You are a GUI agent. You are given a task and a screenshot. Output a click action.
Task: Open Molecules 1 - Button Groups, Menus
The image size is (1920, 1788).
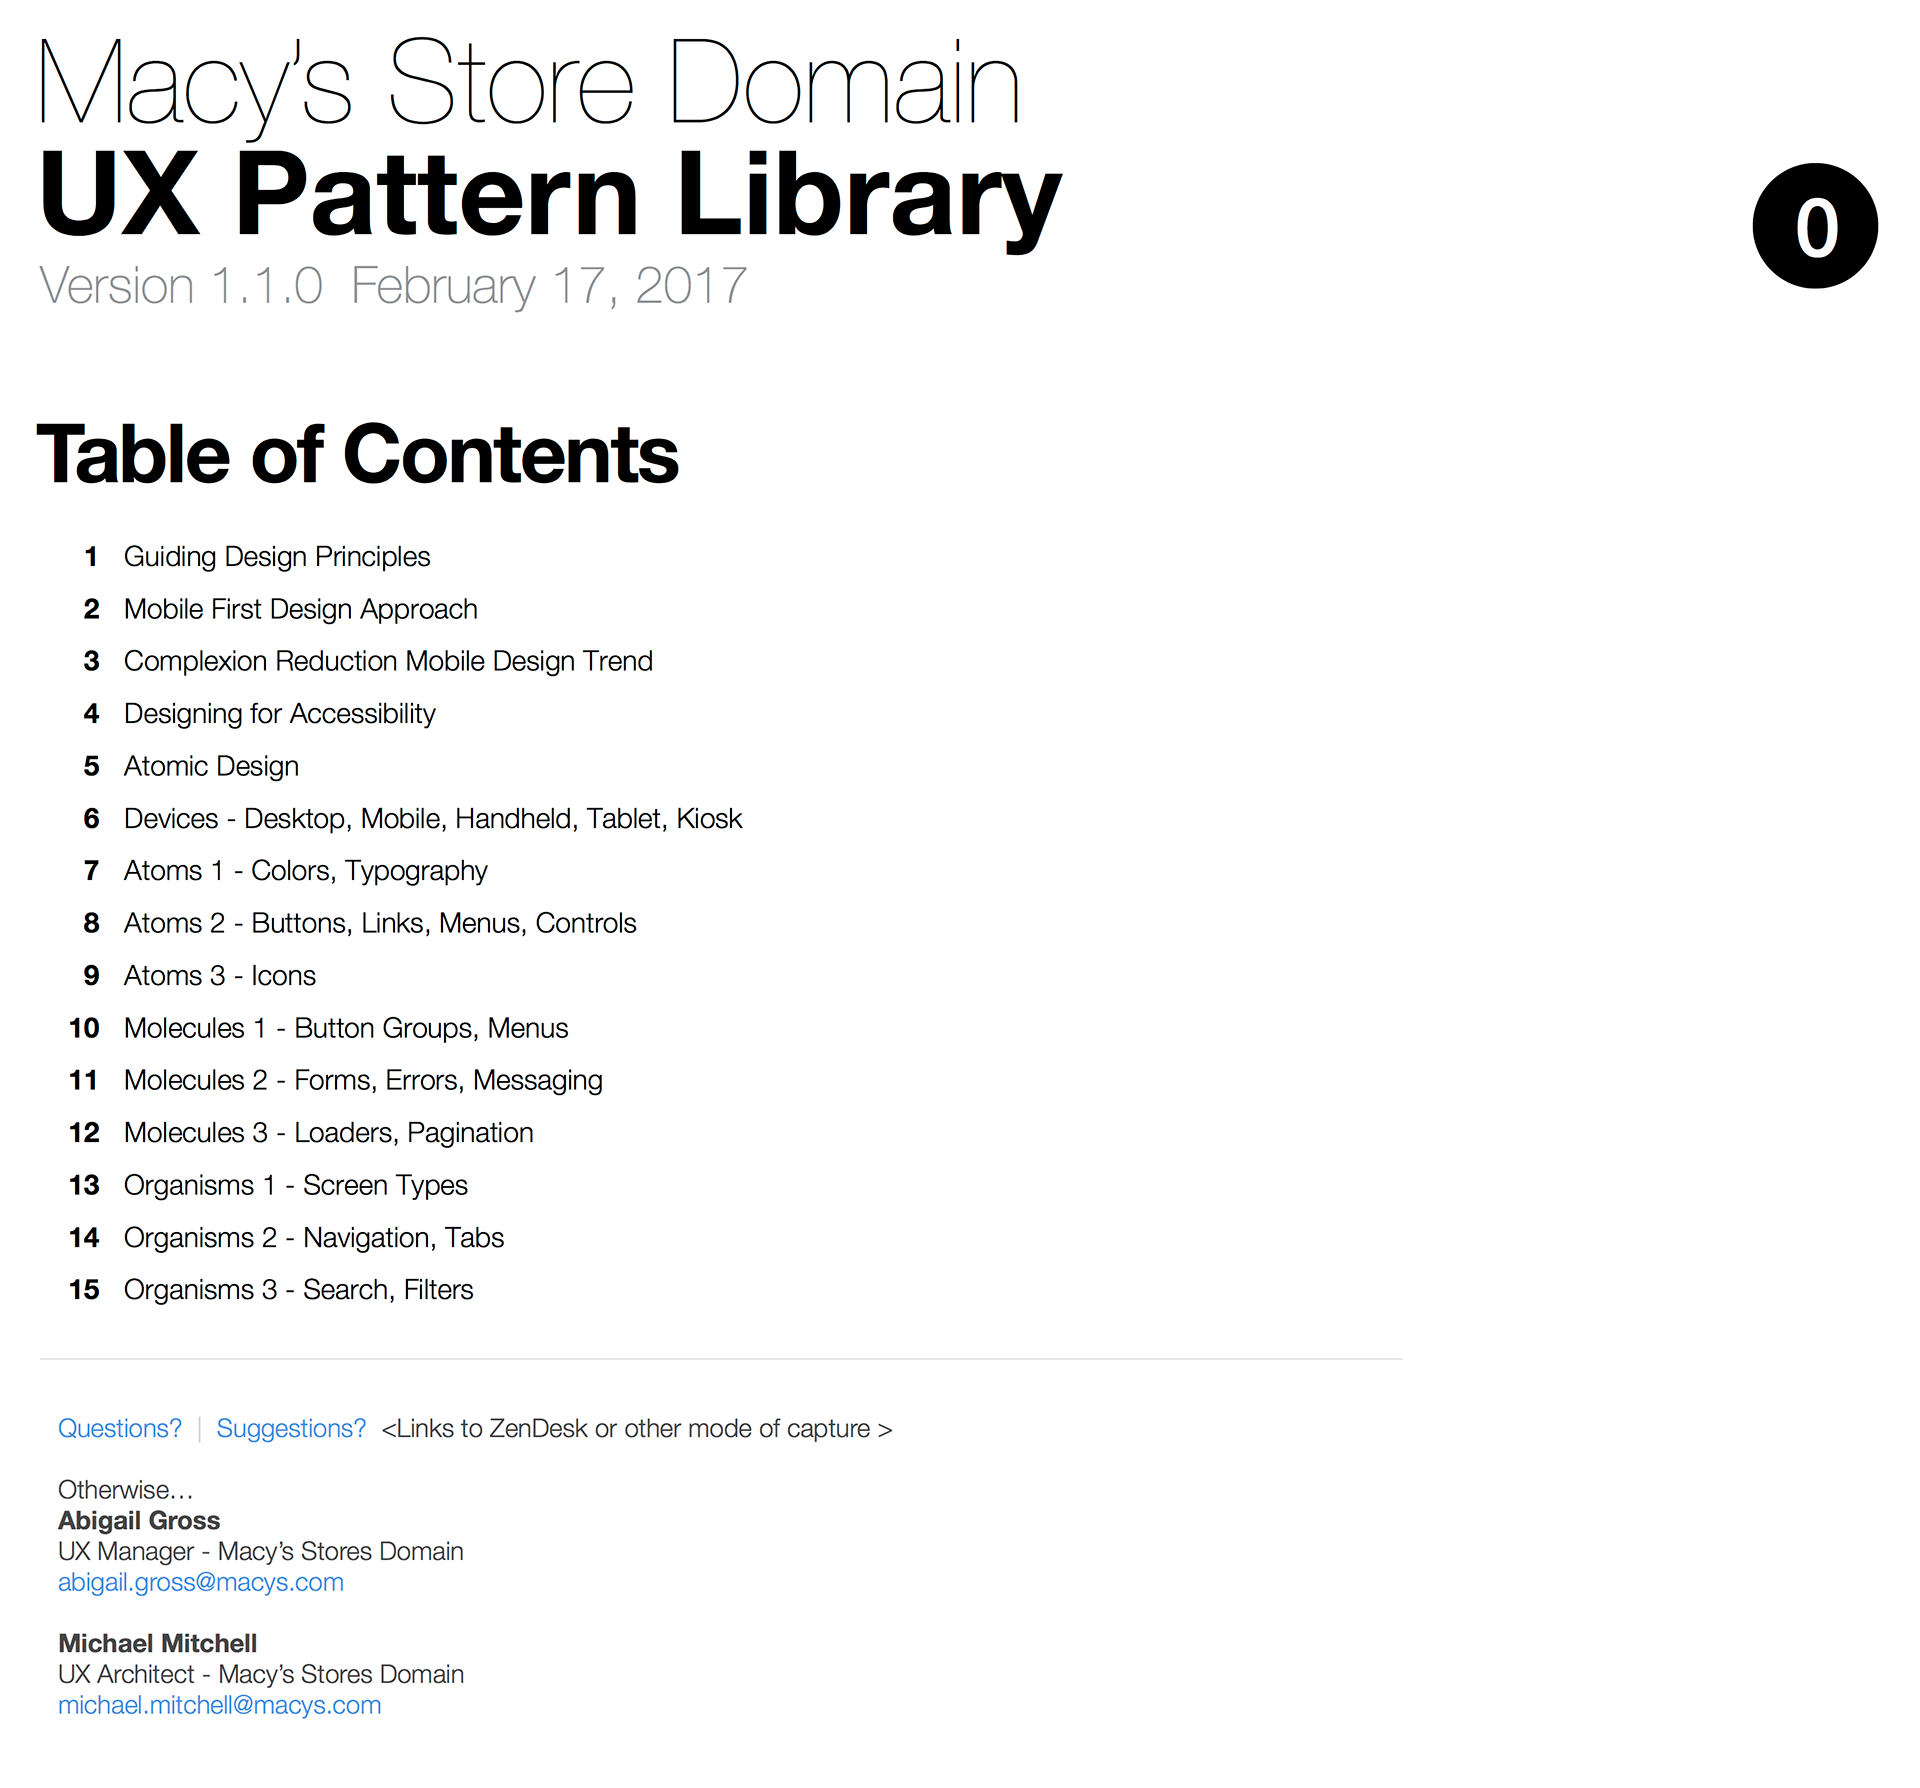click(x=346, y=1028)
